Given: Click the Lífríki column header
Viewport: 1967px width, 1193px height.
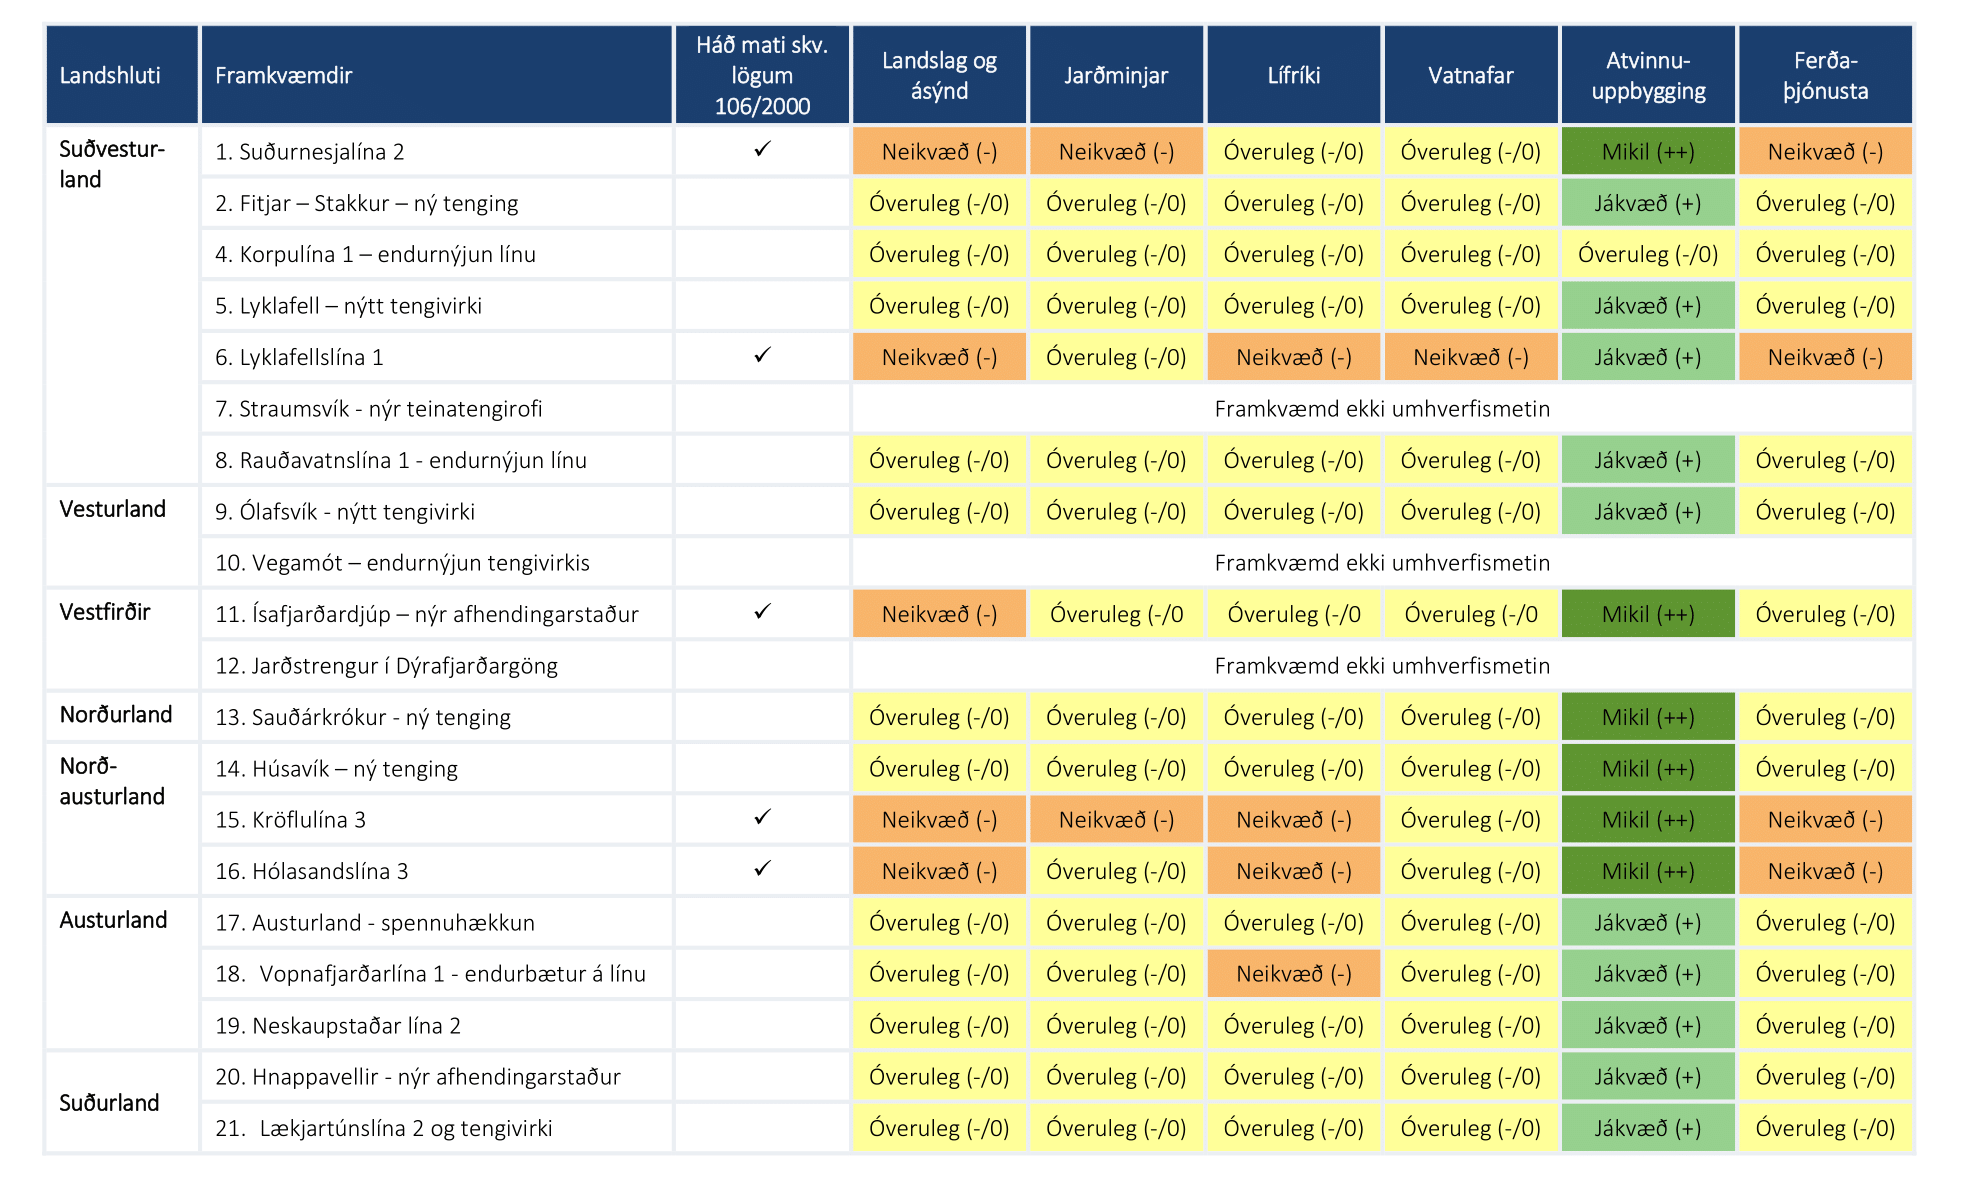Looking at the screenshot, I should (1293, 76).
